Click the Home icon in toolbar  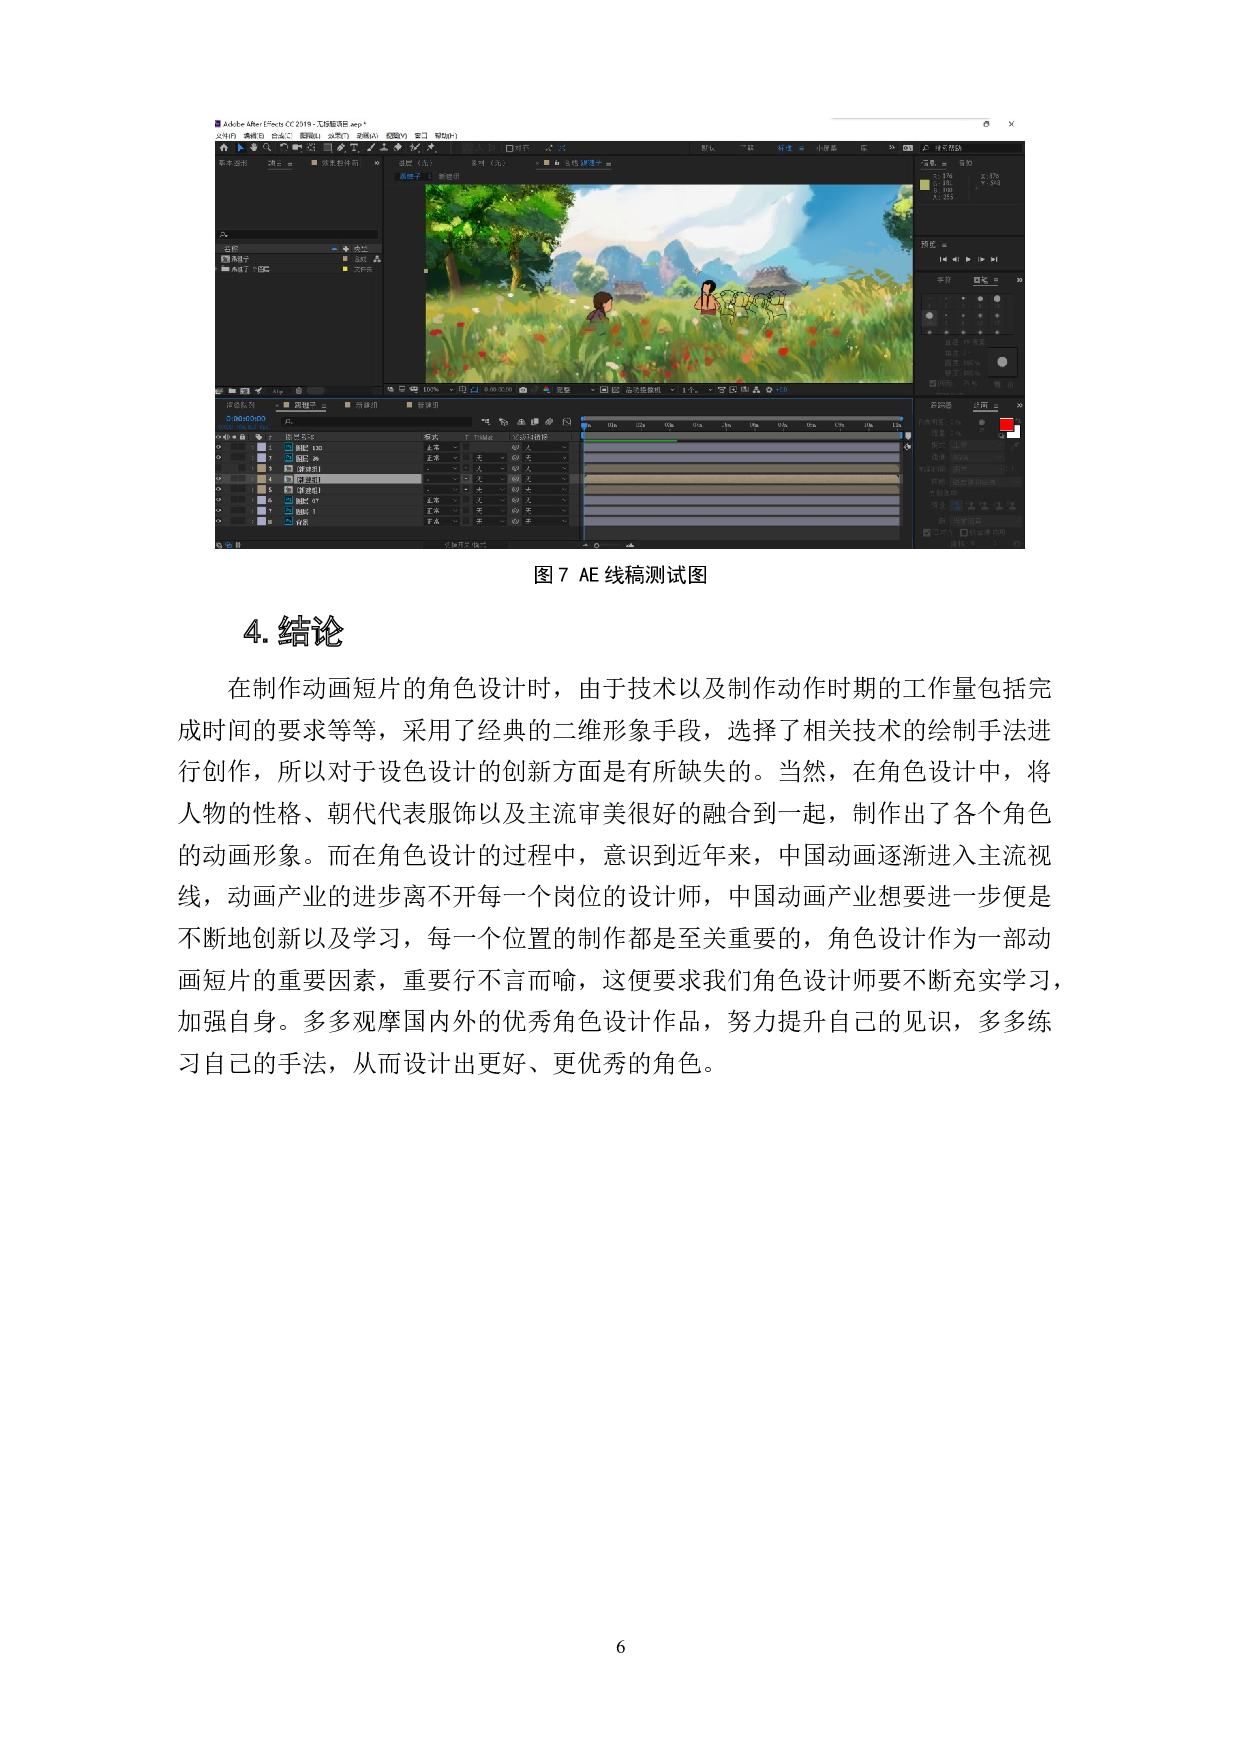(224, 148)
